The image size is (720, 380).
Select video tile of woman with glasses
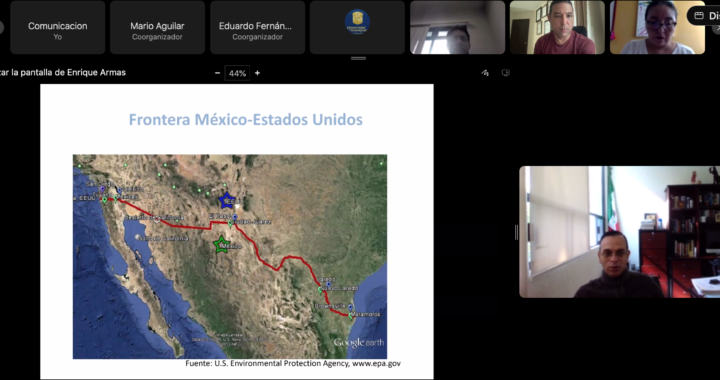pyautogui.click(x=657, y=28)
